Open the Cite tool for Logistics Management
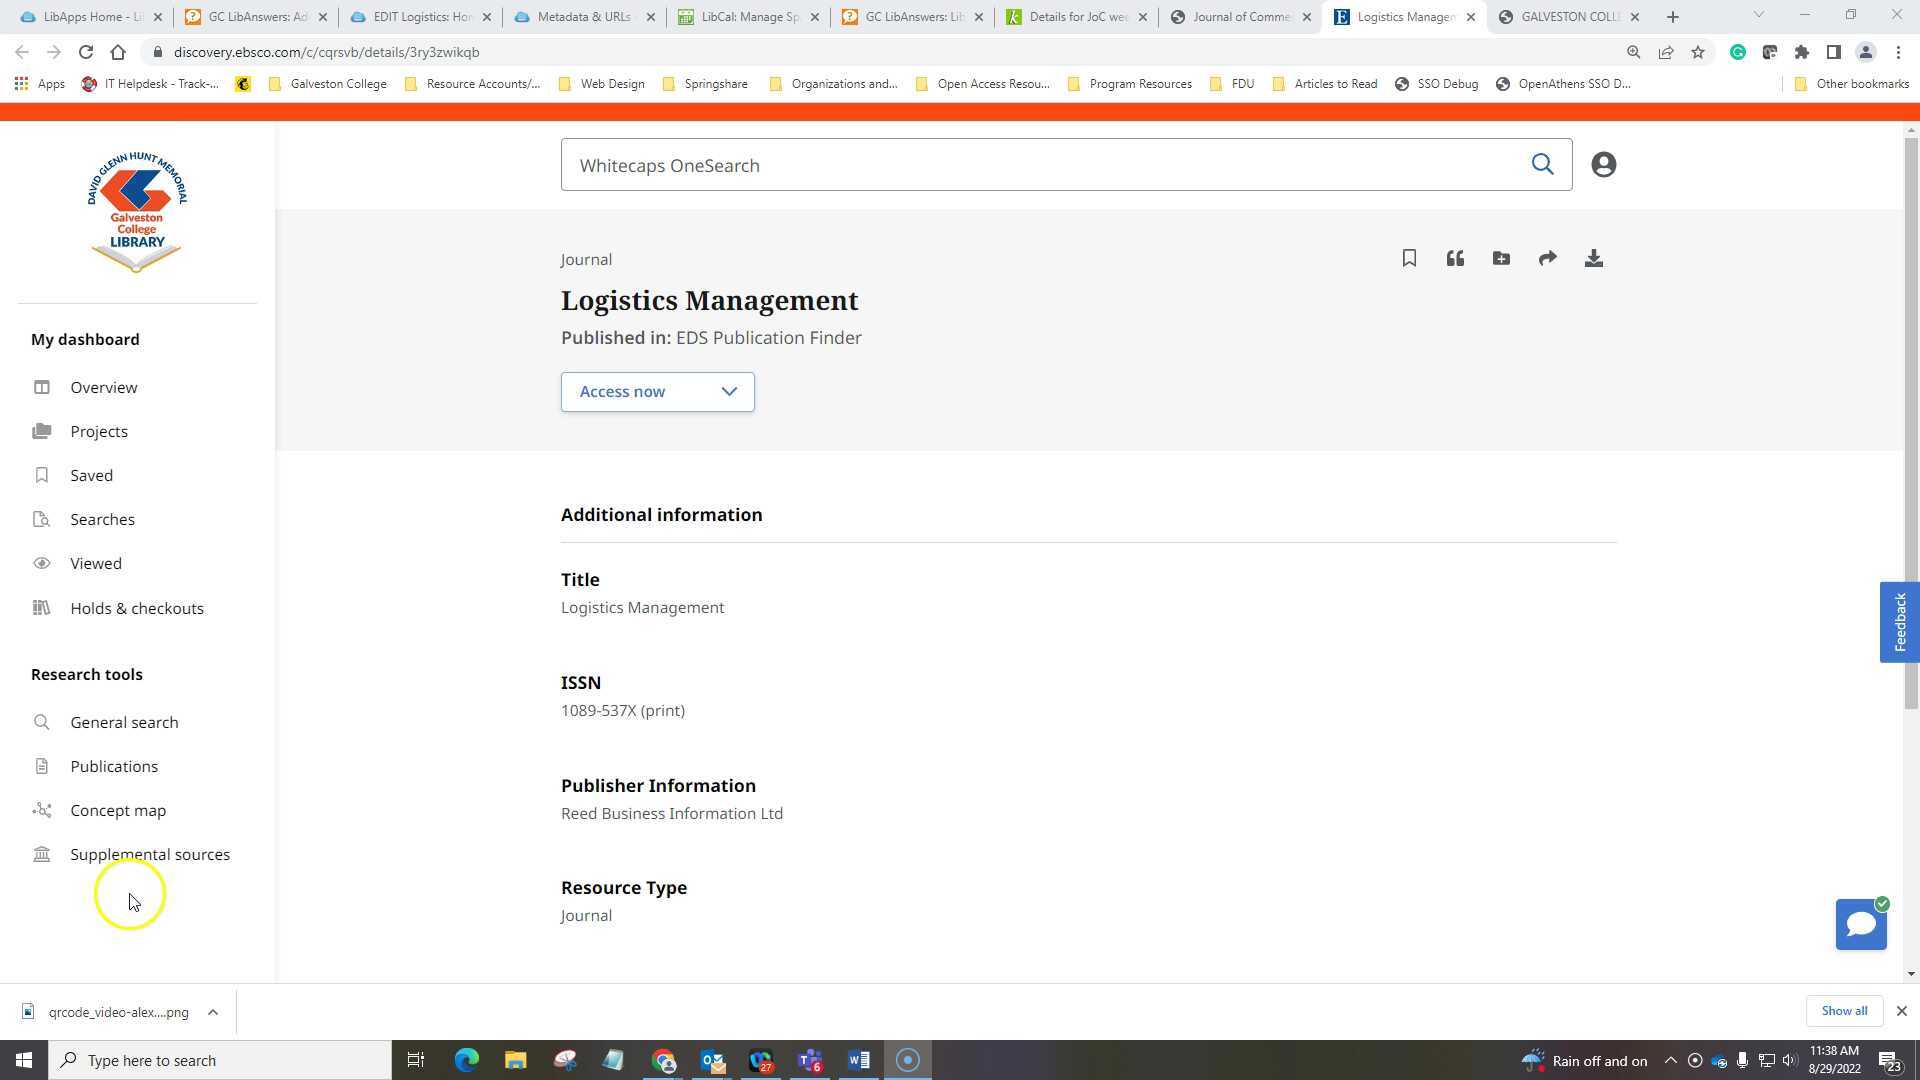This screenshot has height=1080, width=1920. [x=1455, y=258]
